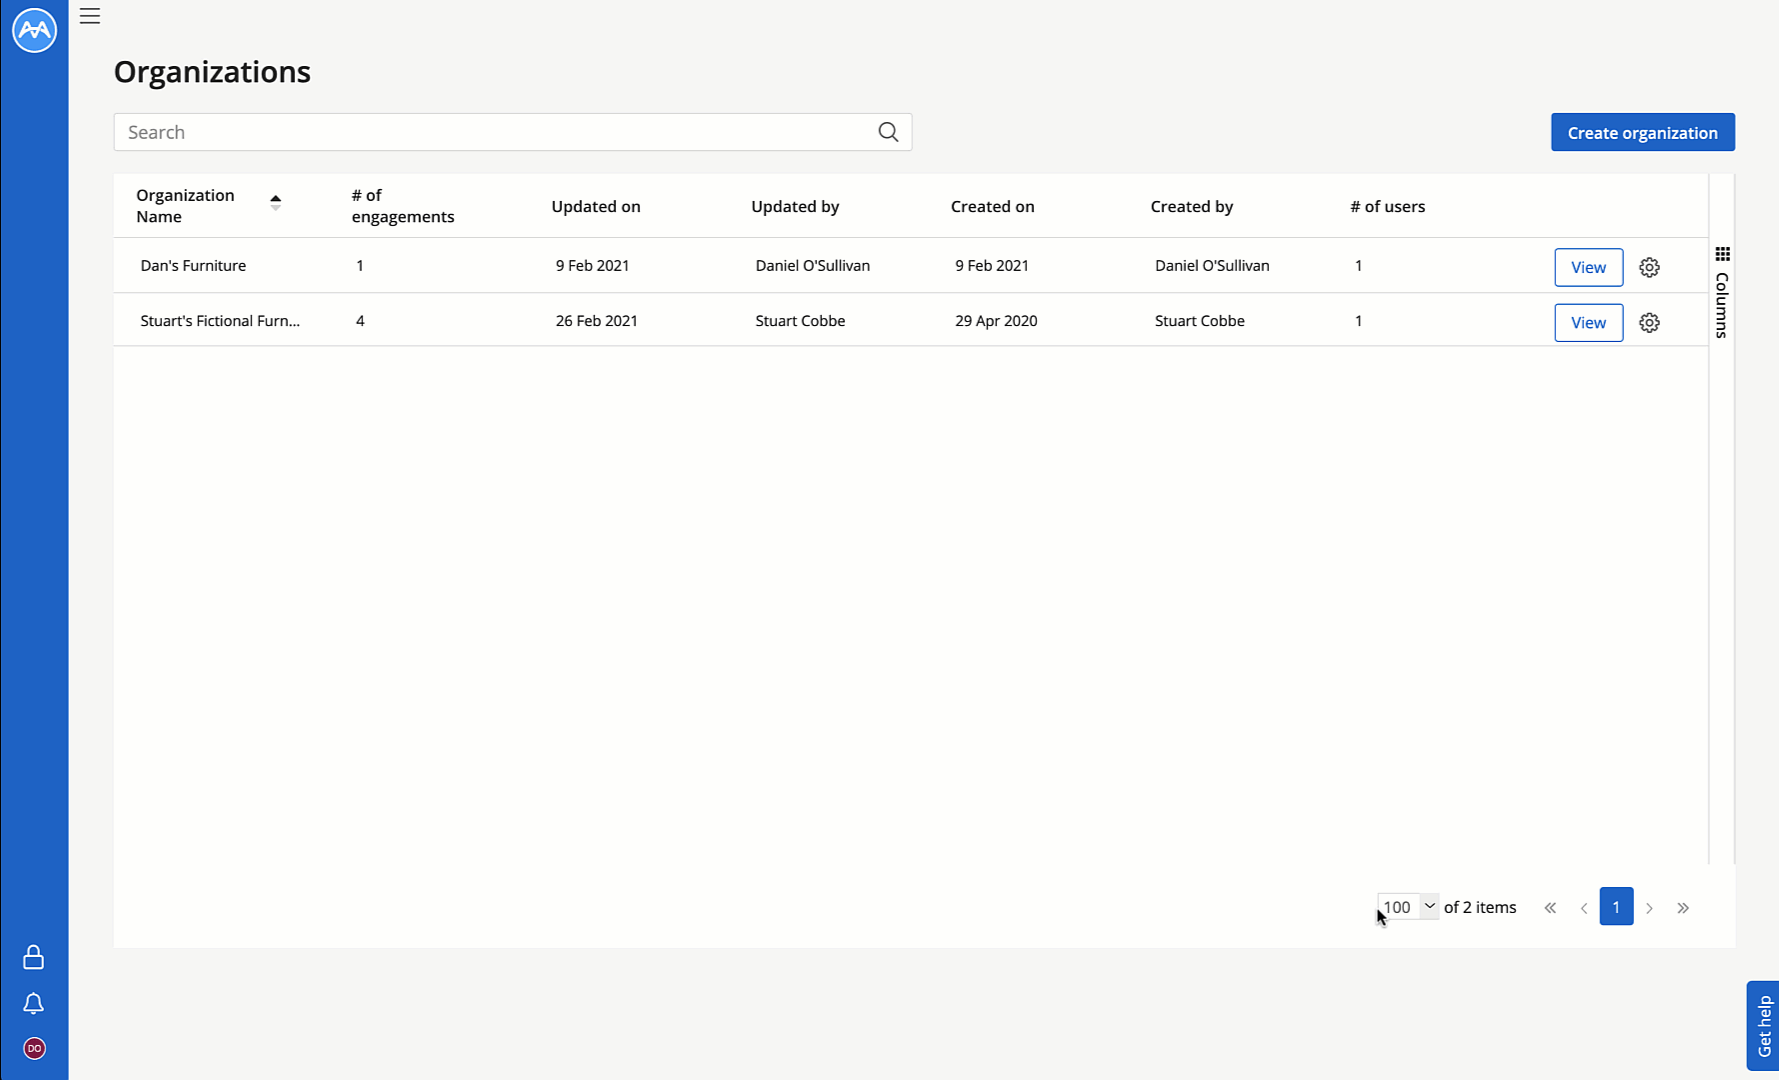Go to previous page
This screenshot has width=1779, height=1080.
pos(1584,908)
